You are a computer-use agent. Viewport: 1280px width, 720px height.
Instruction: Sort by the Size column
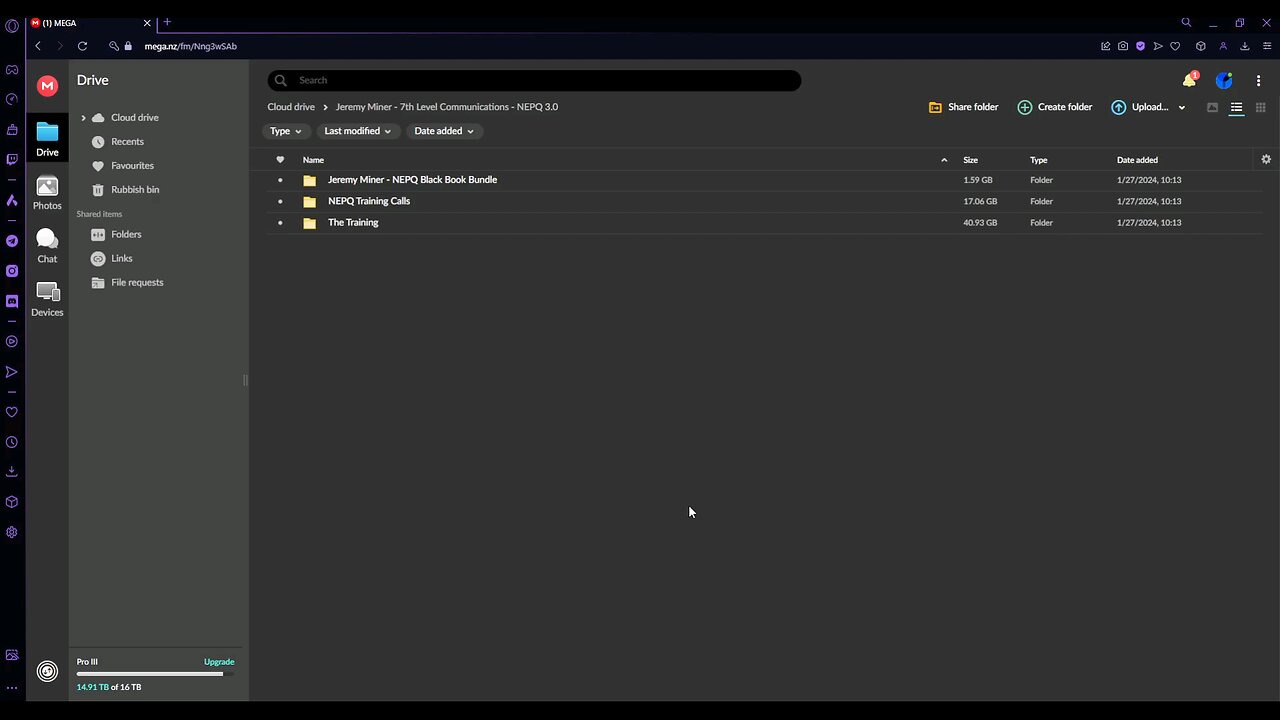tap(970, 160)
